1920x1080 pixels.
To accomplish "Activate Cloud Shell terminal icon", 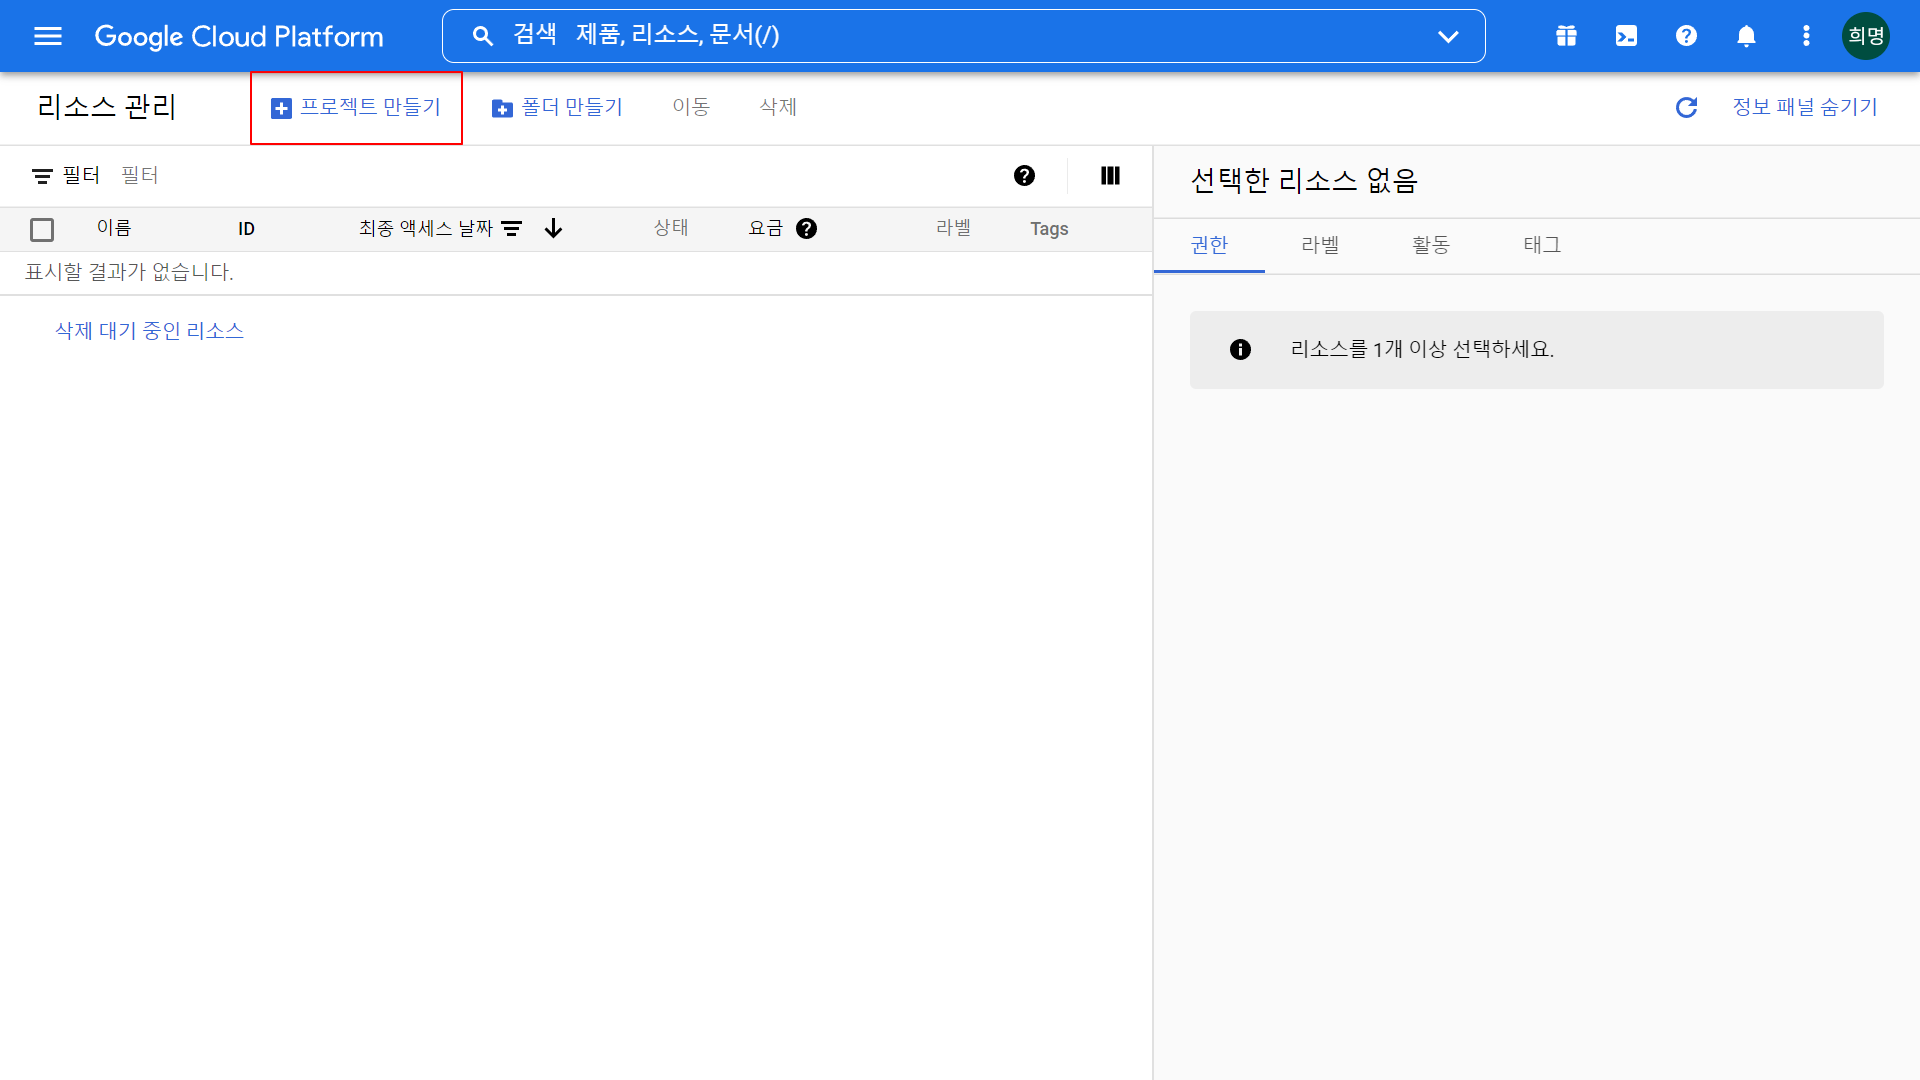I will (1626, 36).
